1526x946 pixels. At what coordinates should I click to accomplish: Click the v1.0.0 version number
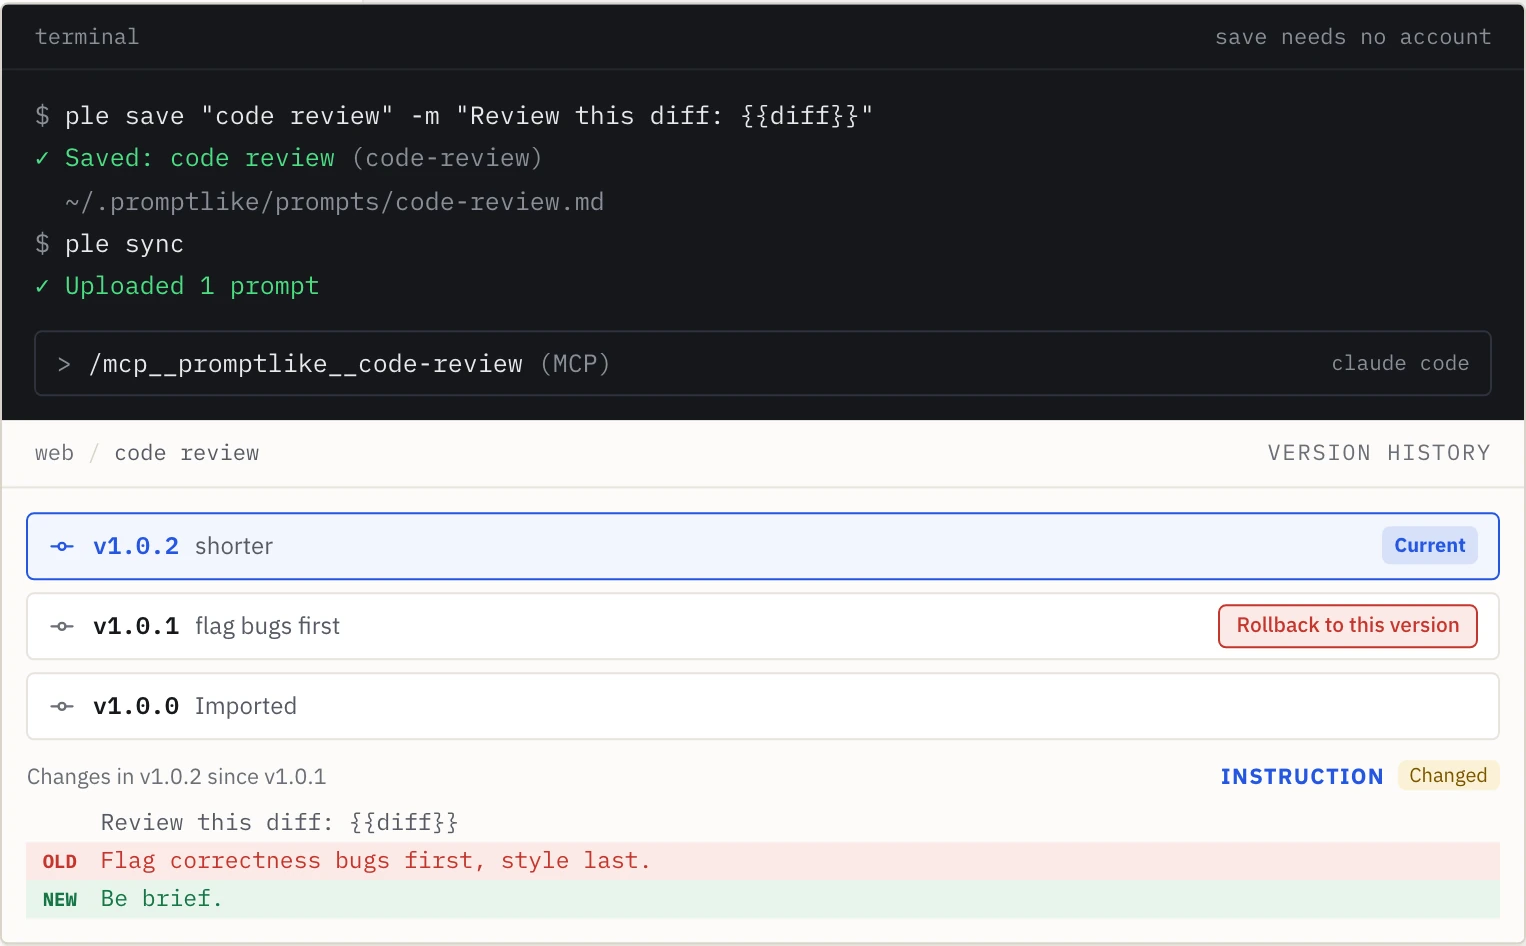point(136,706)
